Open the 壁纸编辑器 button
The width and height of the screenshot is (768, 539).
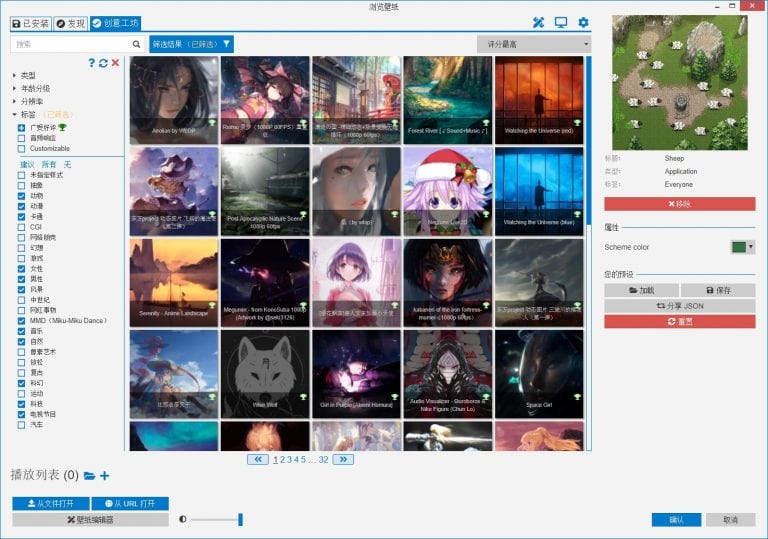pos(91,519)
